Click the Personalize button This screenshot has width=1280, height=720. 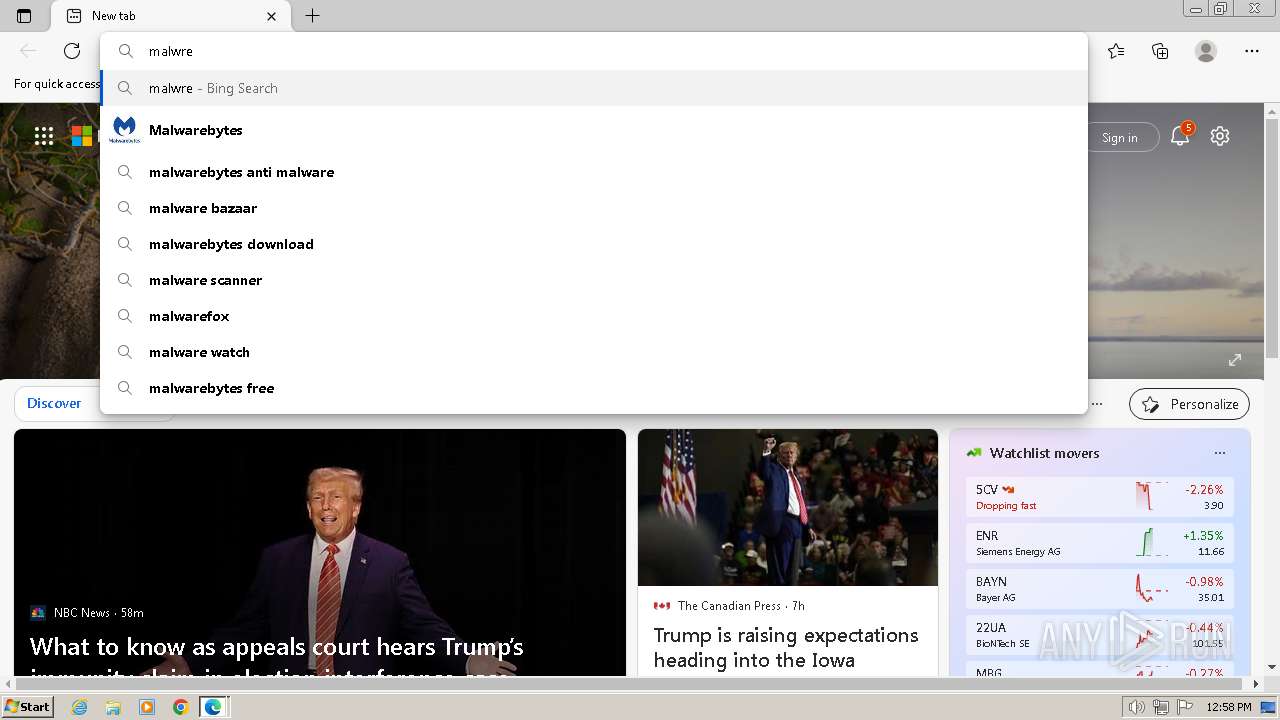pyautogui.click(x=1189, y=404)
